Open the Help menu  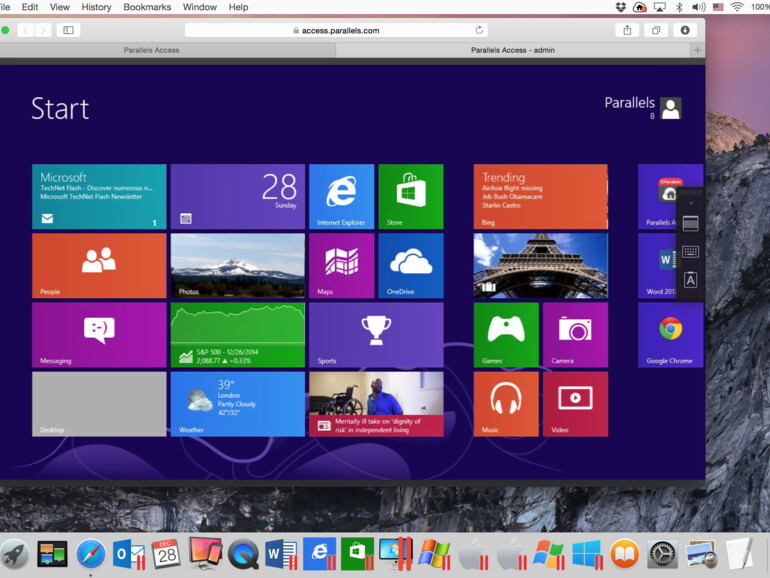(238, 7)
